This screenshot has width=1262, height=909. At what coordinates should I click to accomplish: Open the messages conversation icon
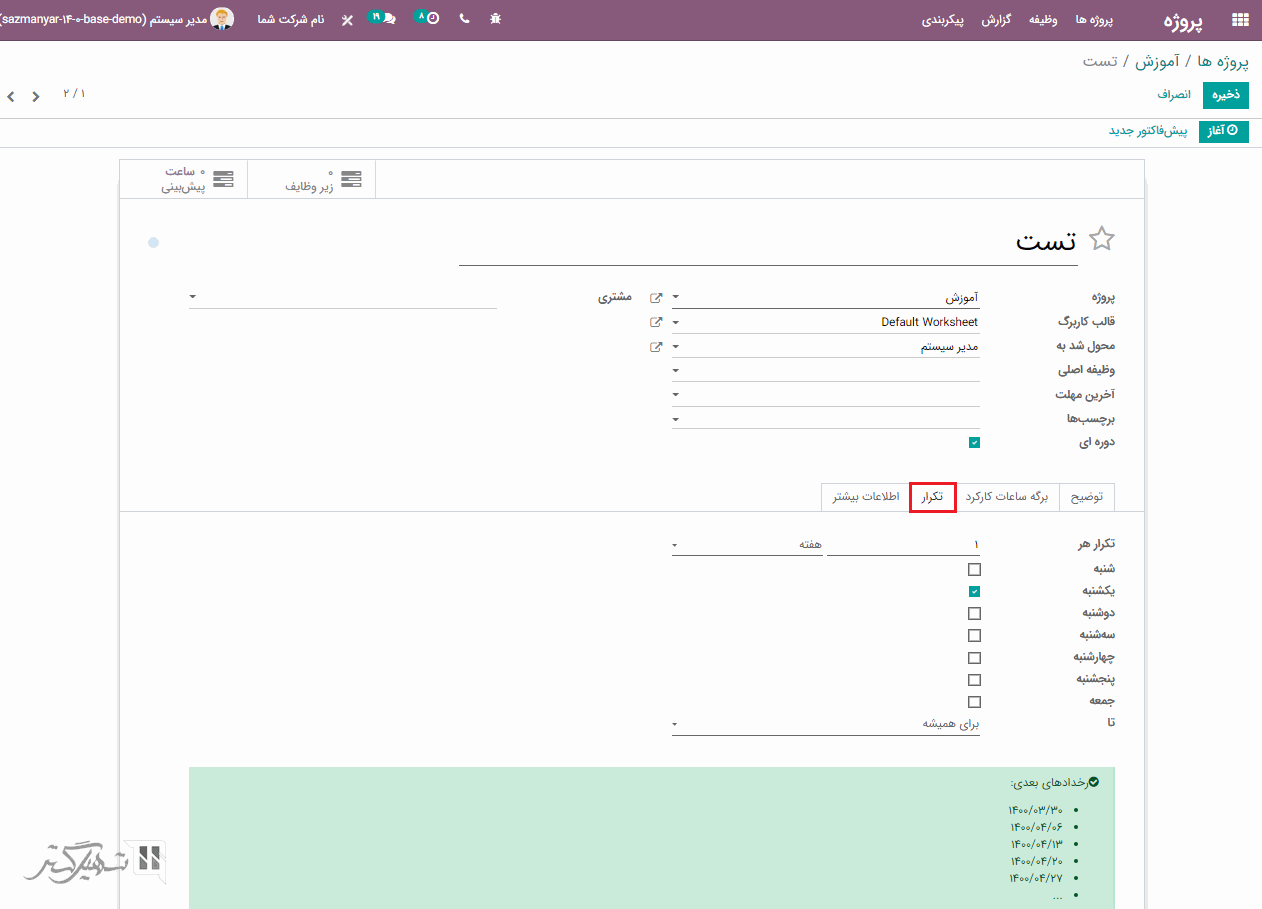tap(384, 18)
